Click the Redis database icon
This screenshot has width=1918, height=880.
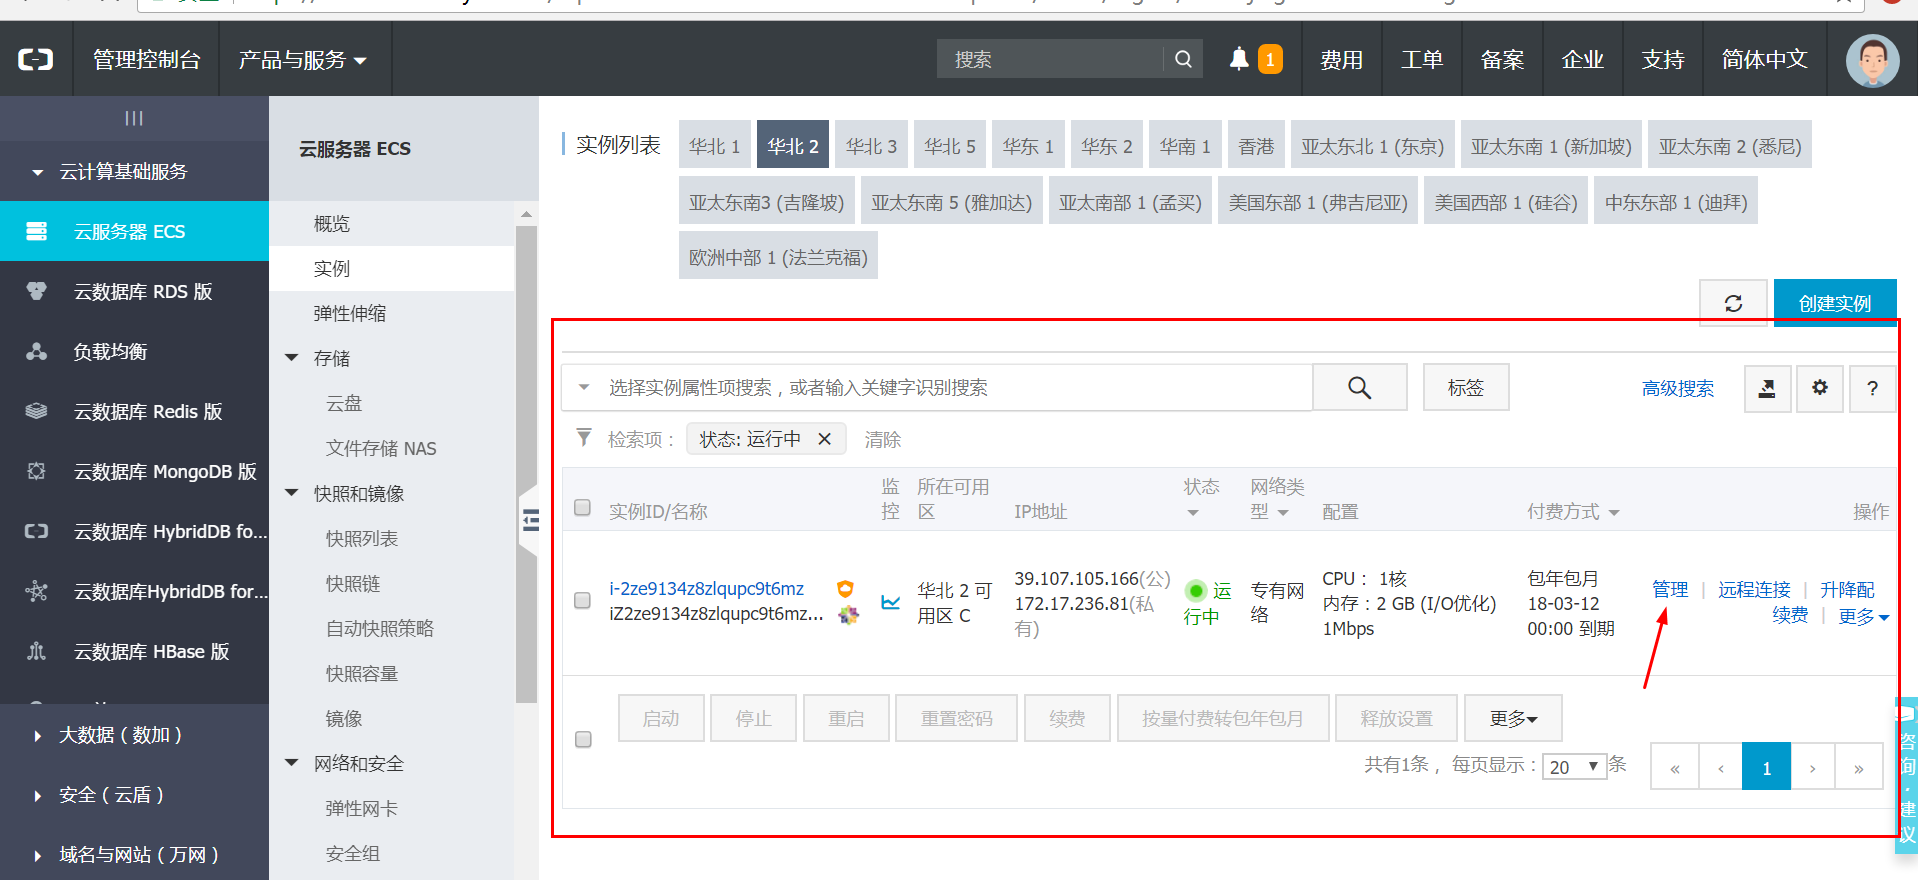click(37, 411)
